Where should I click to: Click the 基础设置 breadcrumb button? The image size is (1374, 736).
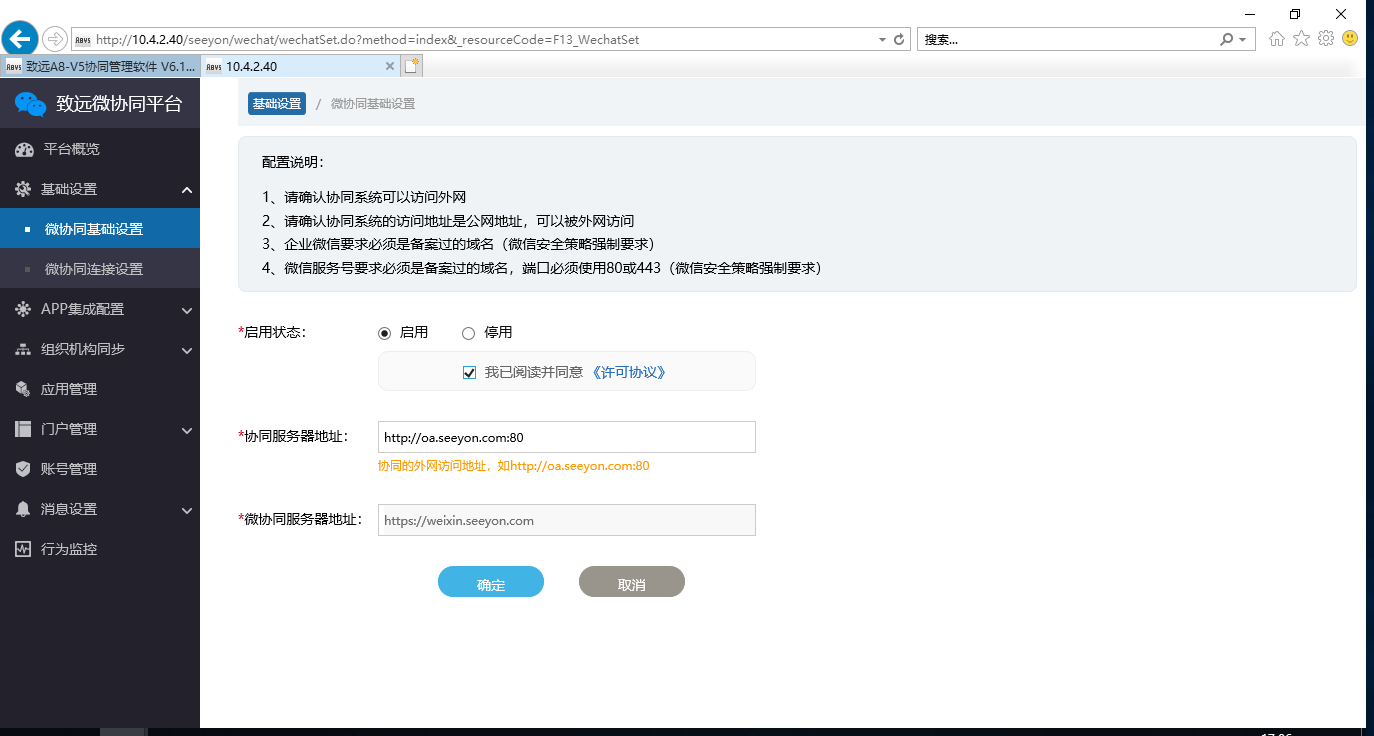(277, 104)
